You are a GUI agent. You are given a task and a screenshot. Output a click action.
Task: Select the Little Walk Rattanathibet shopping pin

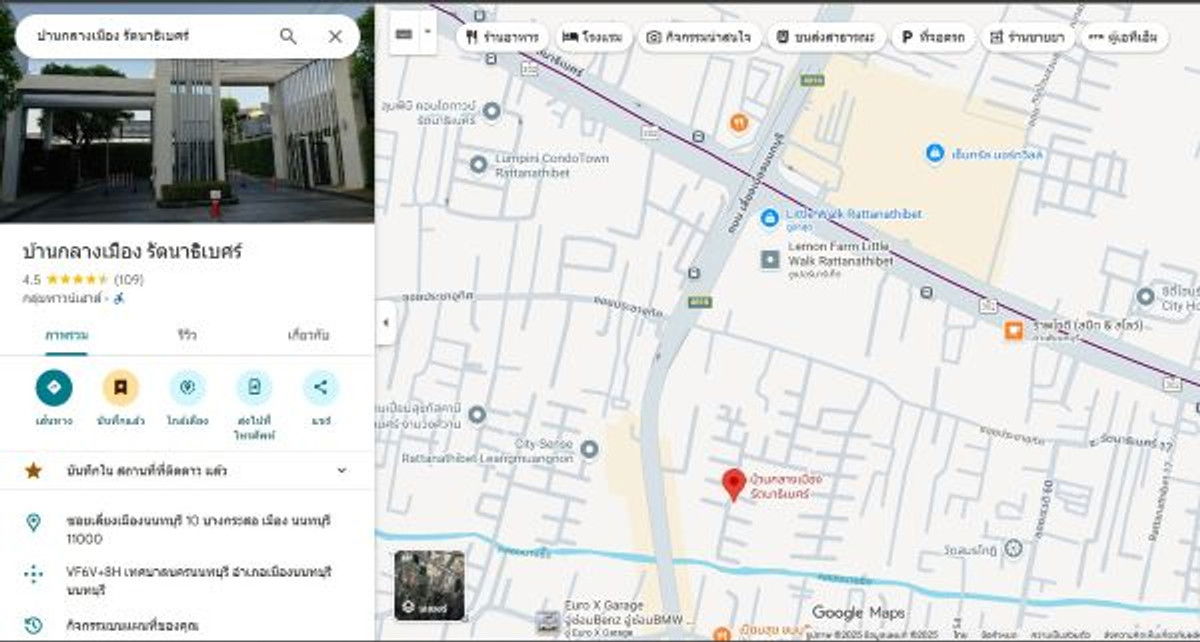pyautogui.click(x=769, y=217)
